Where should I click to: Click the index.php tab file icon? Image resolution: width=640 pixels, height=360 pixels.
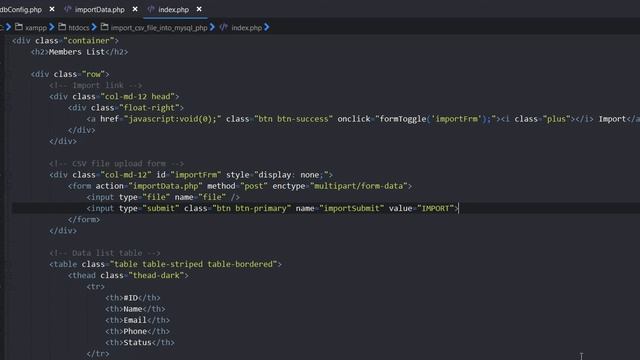151,9
